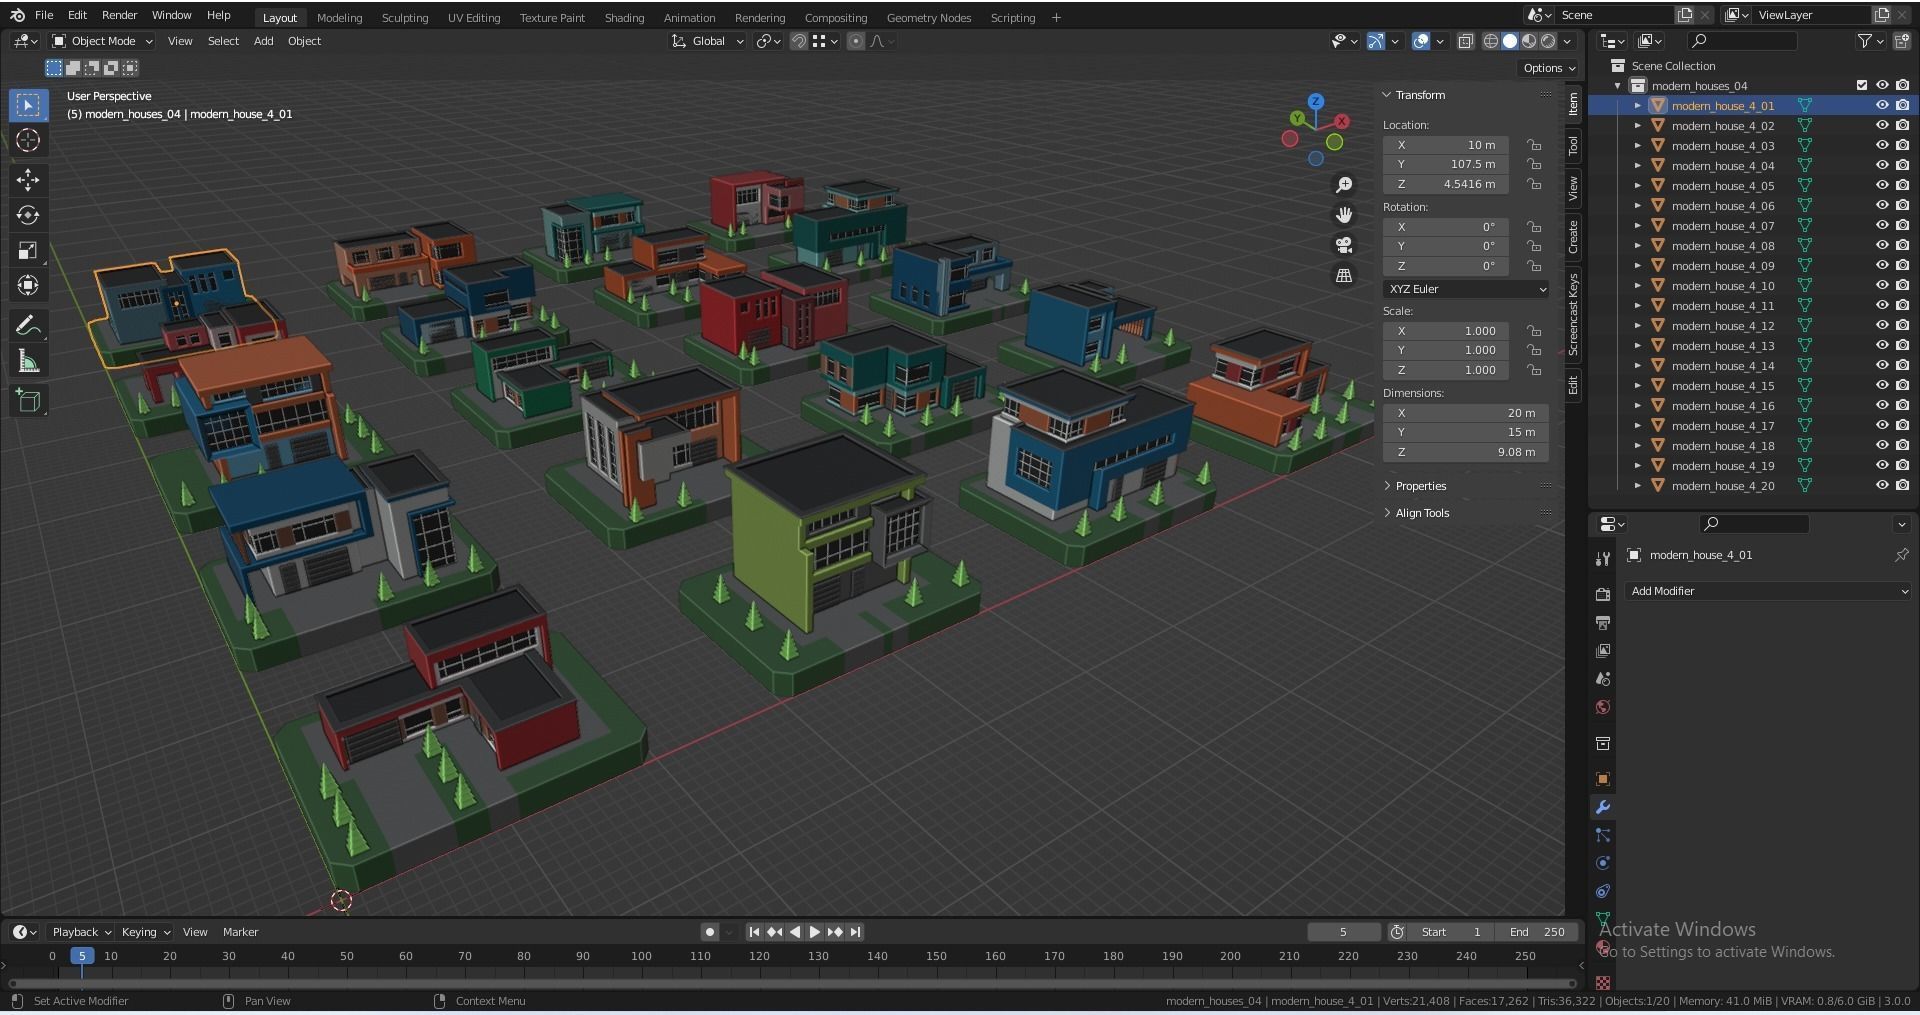Image resolution: width=1920 pixels, height=1015 pixels.
Task: Open Object properties orange square tab
Action: tap(1603, 779)
